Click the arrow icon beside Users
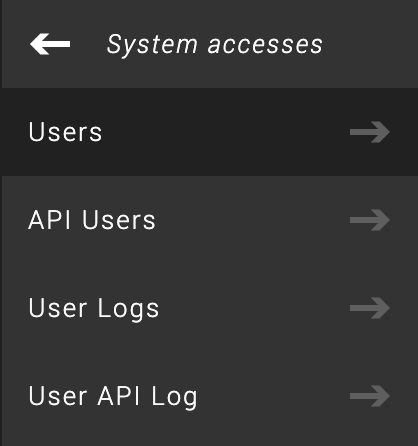The width and height of the screenshot is (418, 446). [x=370, y=132]
